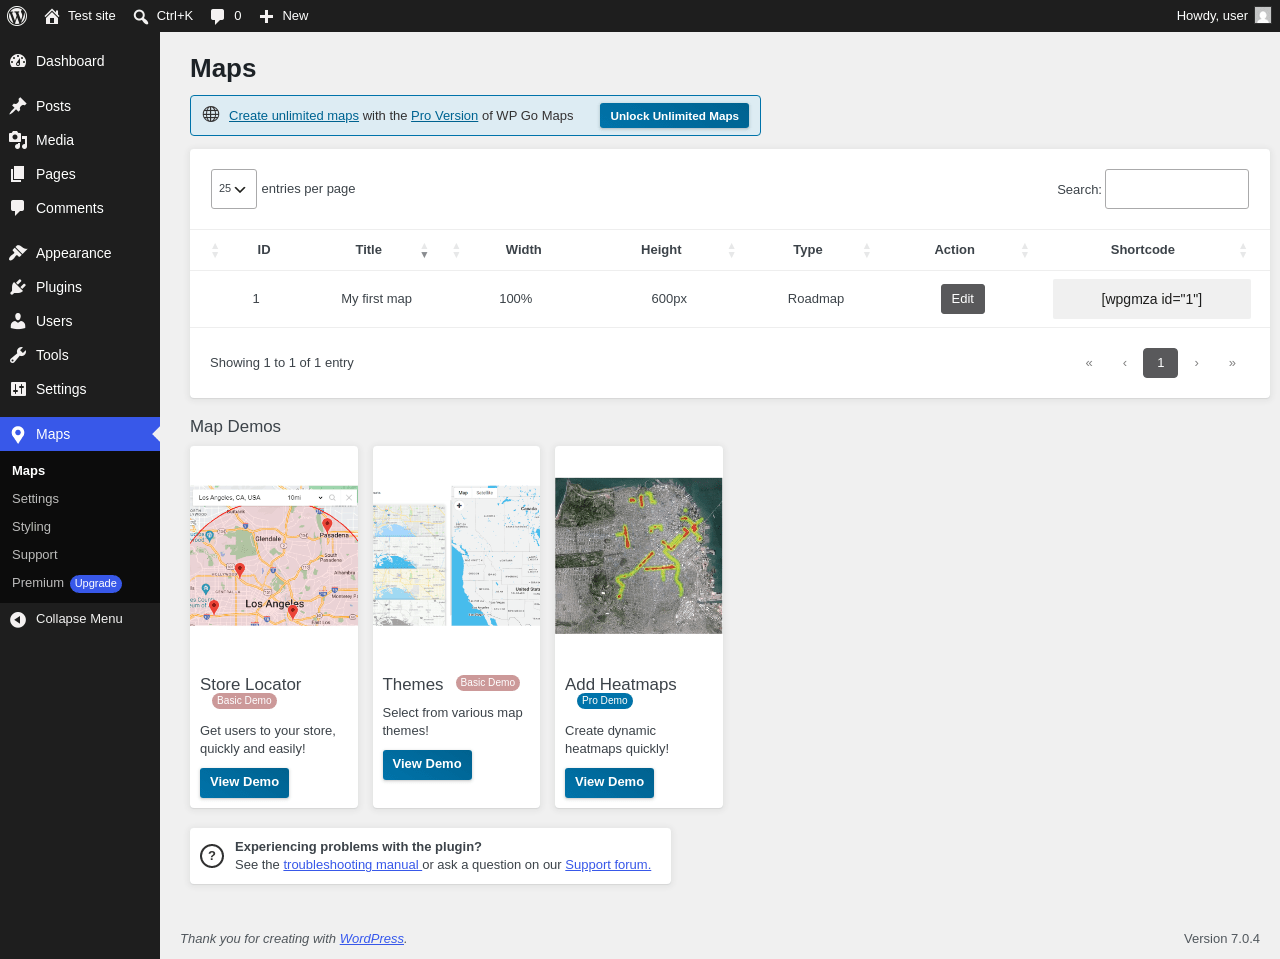View the Store Locator demo
Screen dimensions: 1280x959
point(244,783)
